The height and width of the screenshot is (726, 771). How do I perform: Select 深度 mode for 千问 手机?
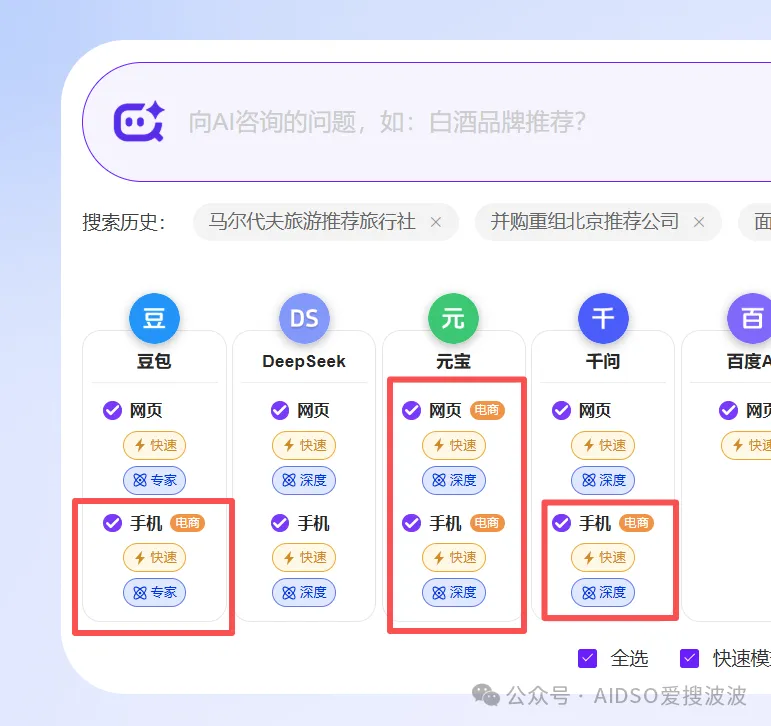coord(603,592)
